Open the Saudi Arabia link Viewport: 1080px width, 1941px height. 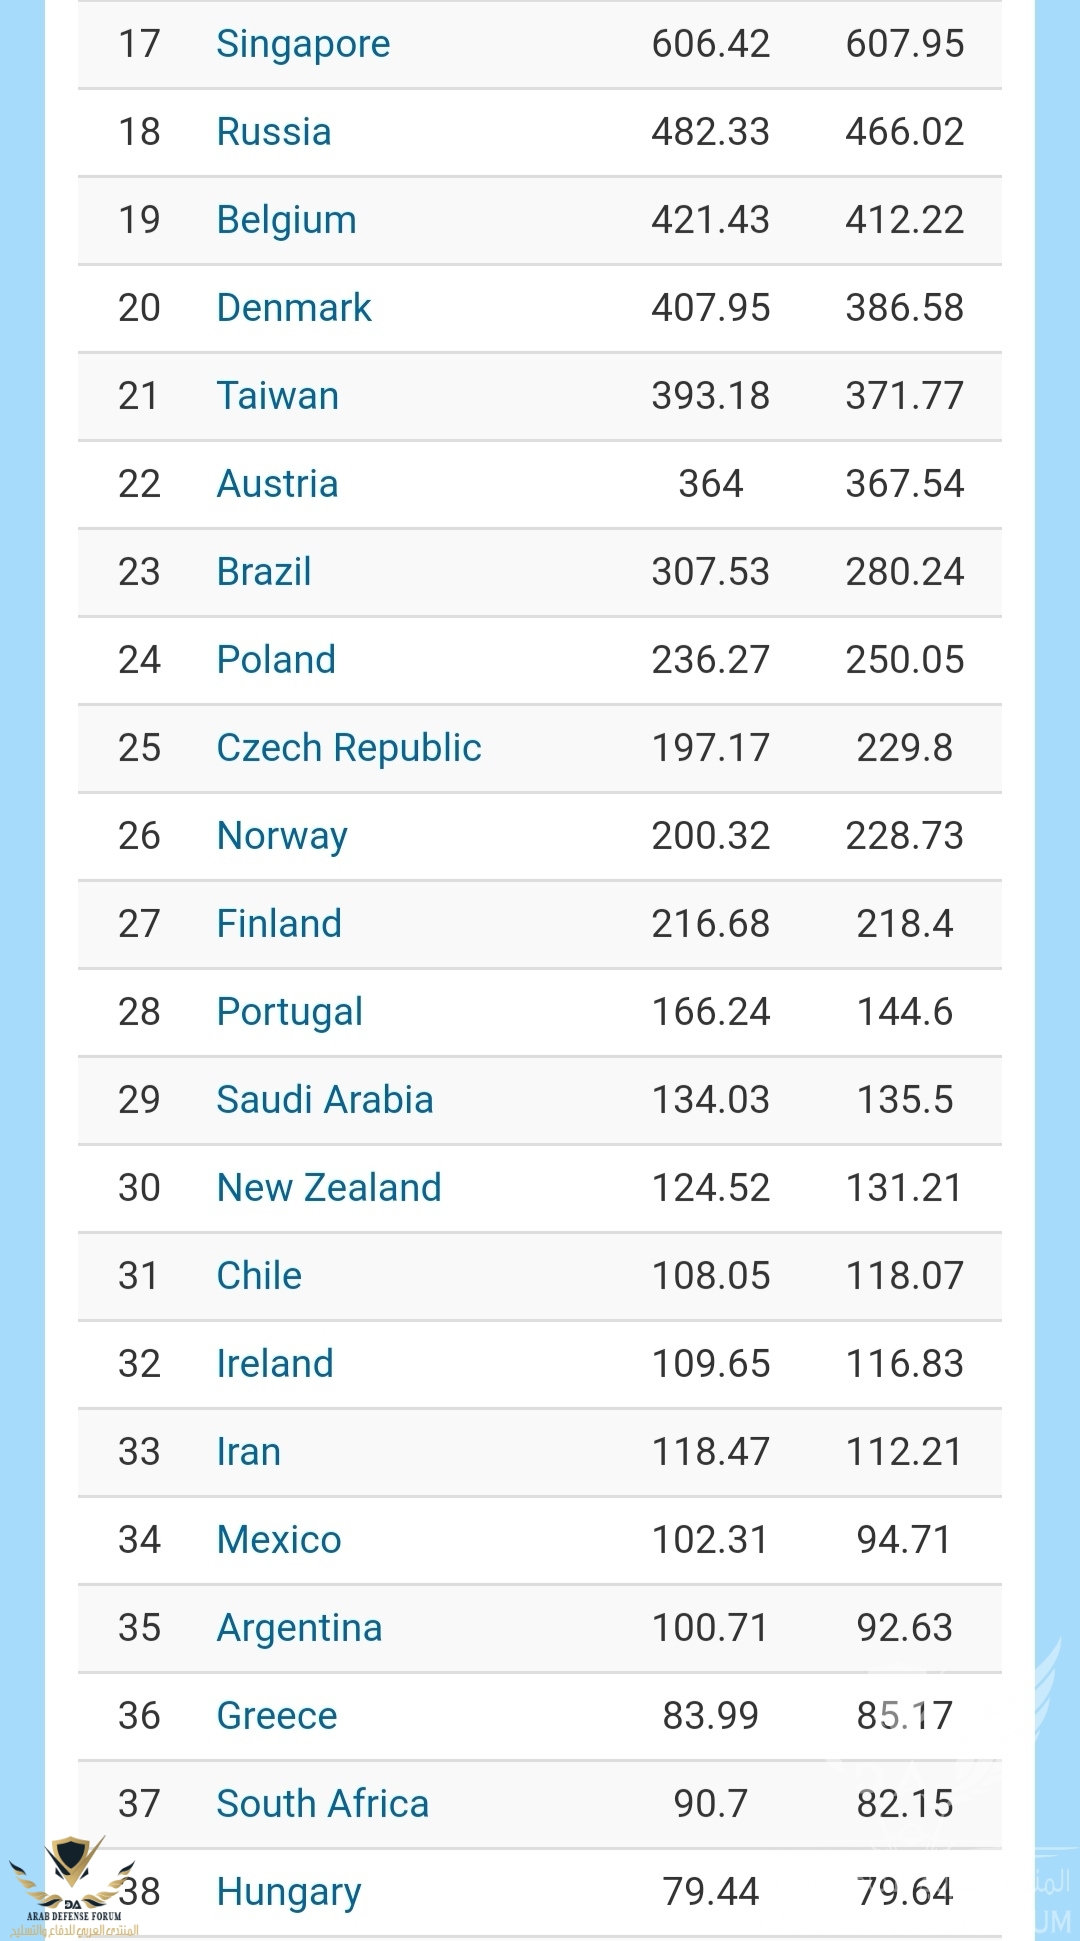click(x=325, y=1100)
